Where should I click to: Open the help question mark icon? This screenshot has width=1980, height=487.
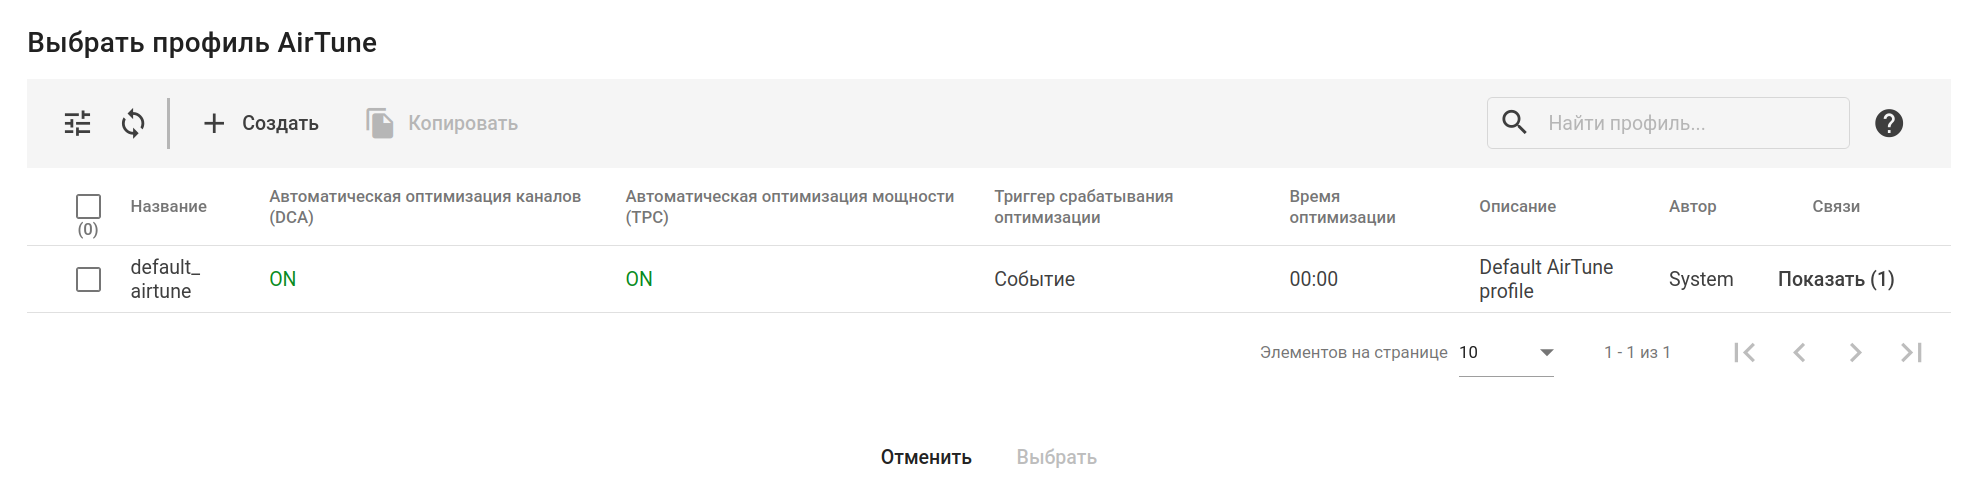1888,123
